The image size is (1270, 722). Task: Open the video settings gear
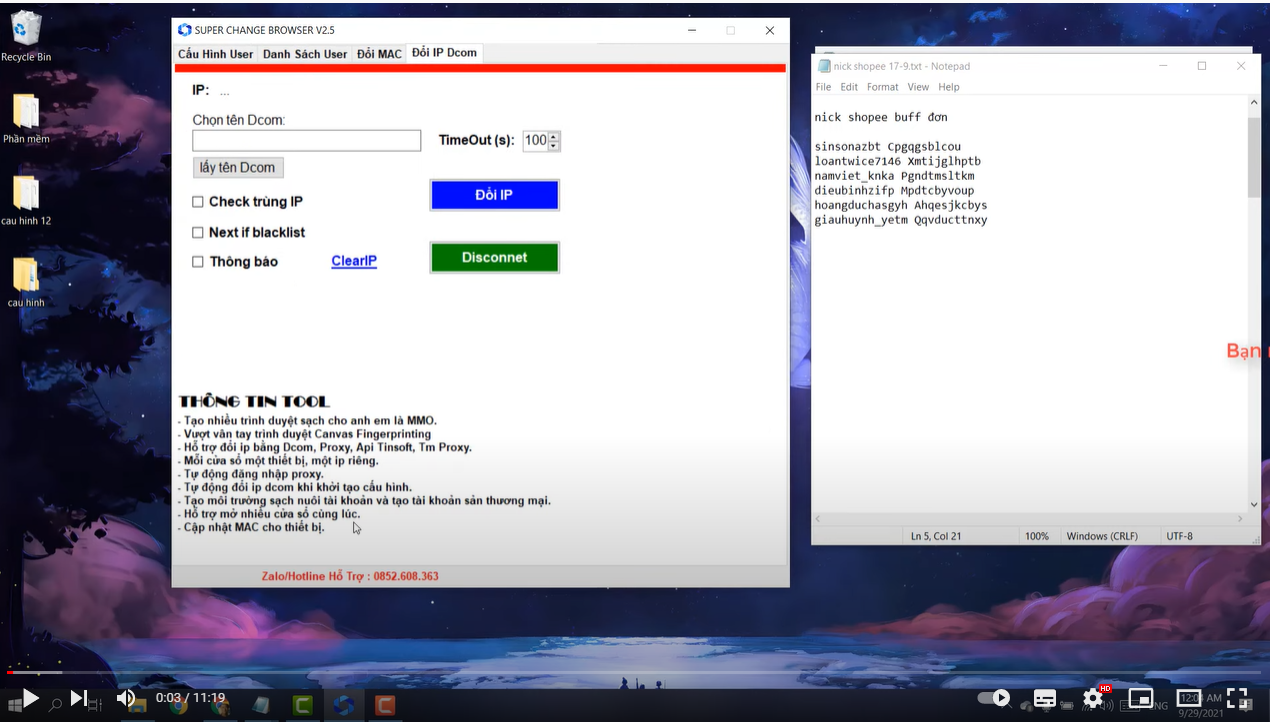tap(1093, 698)
